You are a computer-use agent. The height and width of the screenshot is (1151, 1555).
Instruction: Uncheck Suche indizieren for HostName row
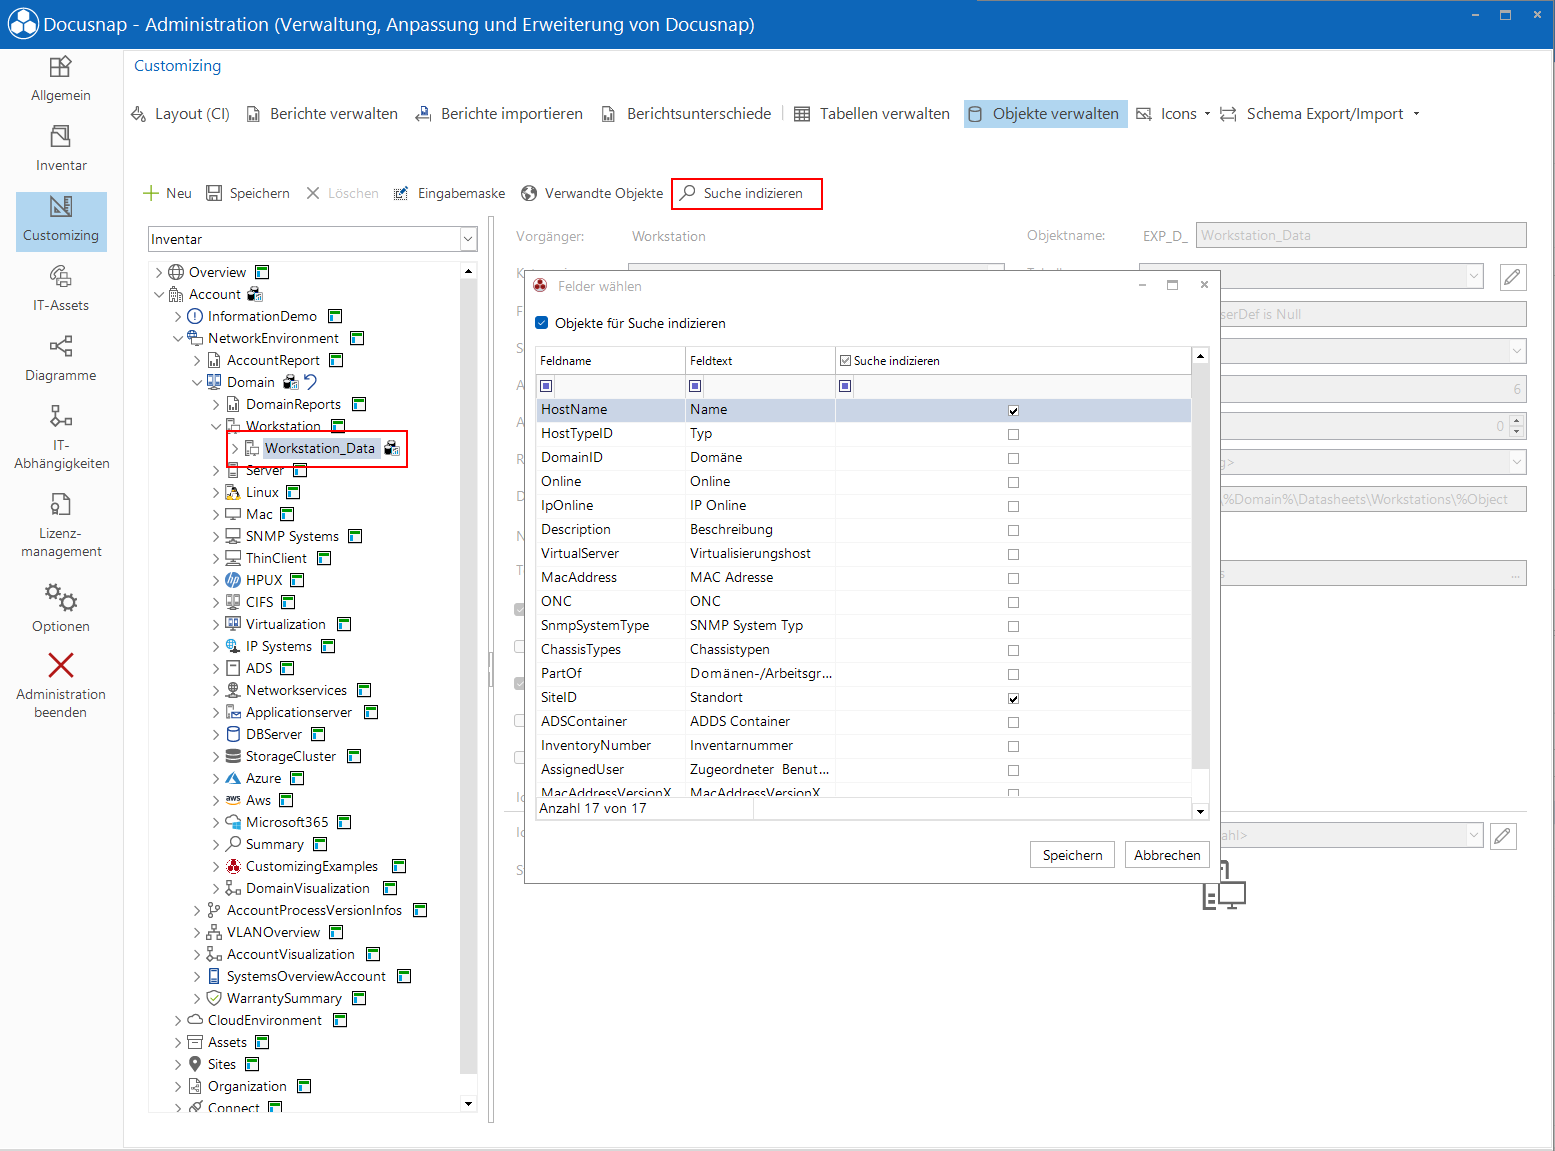(x=1013, y=410)
